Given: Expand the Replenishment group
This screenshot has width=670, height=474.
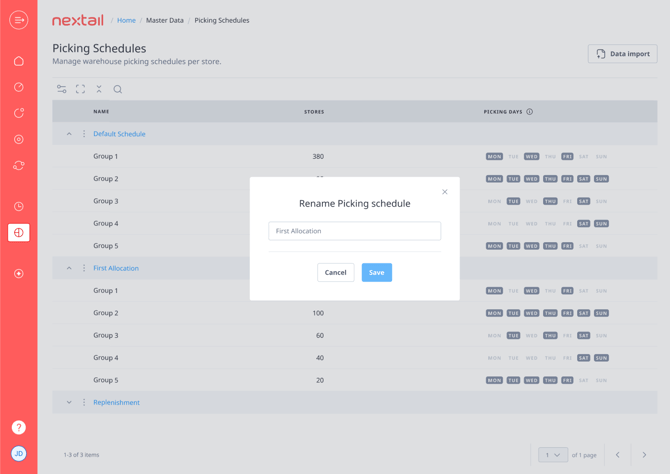Looking at the screenshot, I should click(x=69, y=402).
